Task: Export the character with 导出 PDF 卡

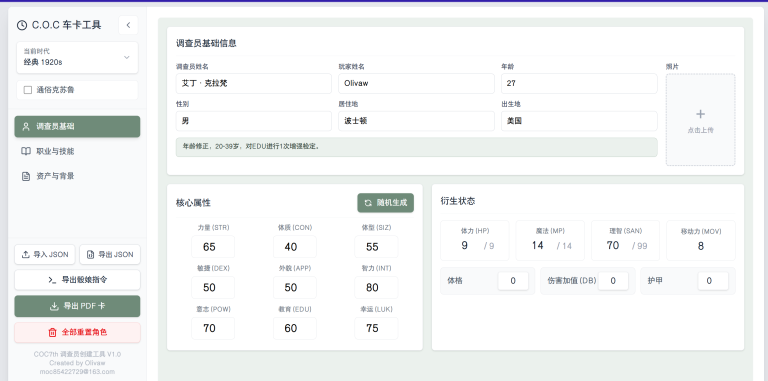Action: 77,306
